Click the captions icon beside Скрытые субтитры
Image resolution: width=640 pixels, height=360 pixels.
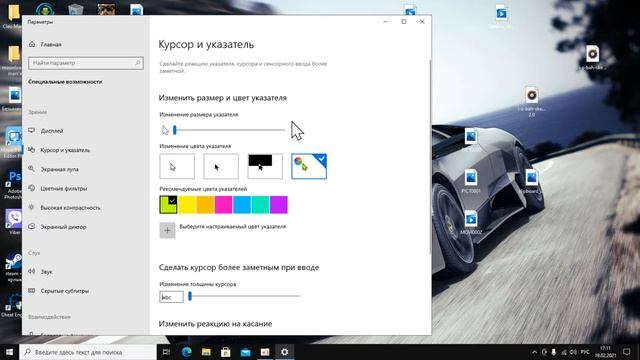coord(32,291)
